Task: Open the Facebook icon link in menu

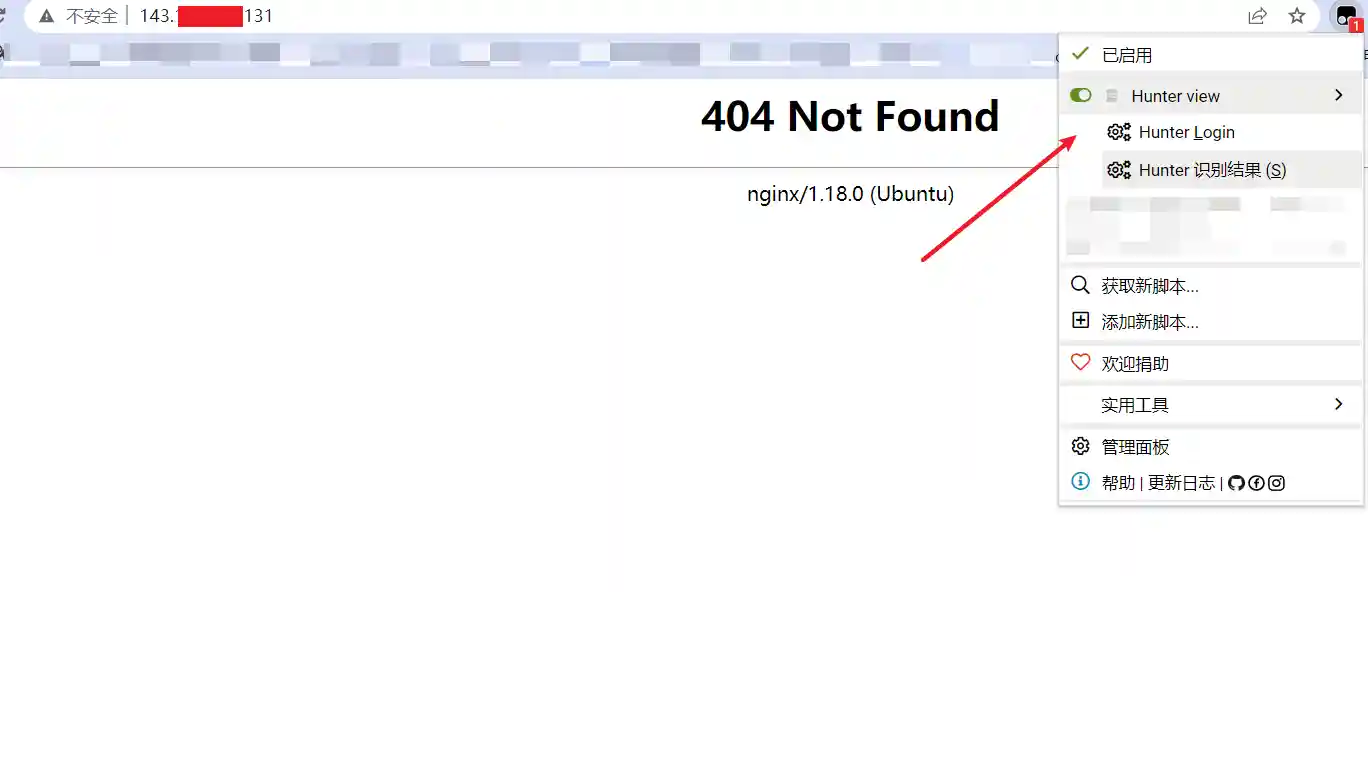Action: [x=1256, y=483]
